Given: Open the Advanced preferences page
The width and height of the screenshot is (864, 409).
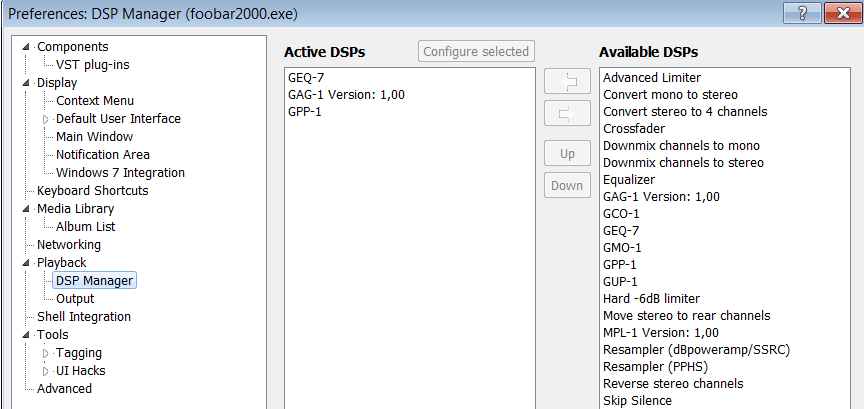Looking at the screenshot, I should [64, 389].
